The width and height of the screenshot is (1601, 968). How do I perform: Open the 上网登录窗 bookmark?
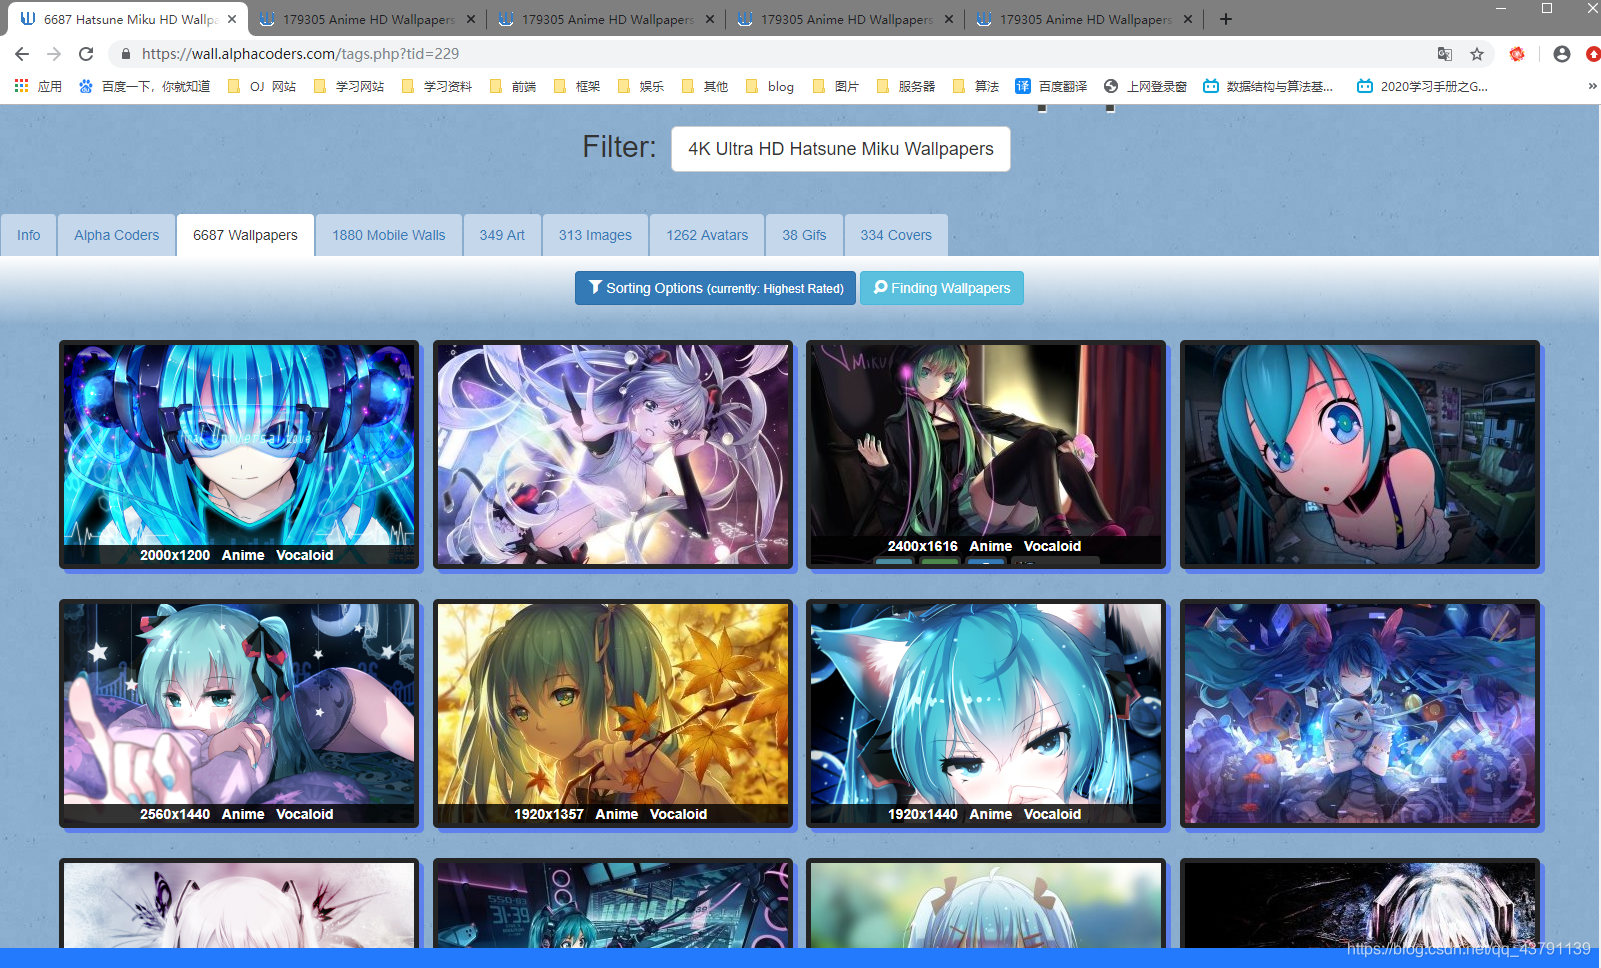1145,87
